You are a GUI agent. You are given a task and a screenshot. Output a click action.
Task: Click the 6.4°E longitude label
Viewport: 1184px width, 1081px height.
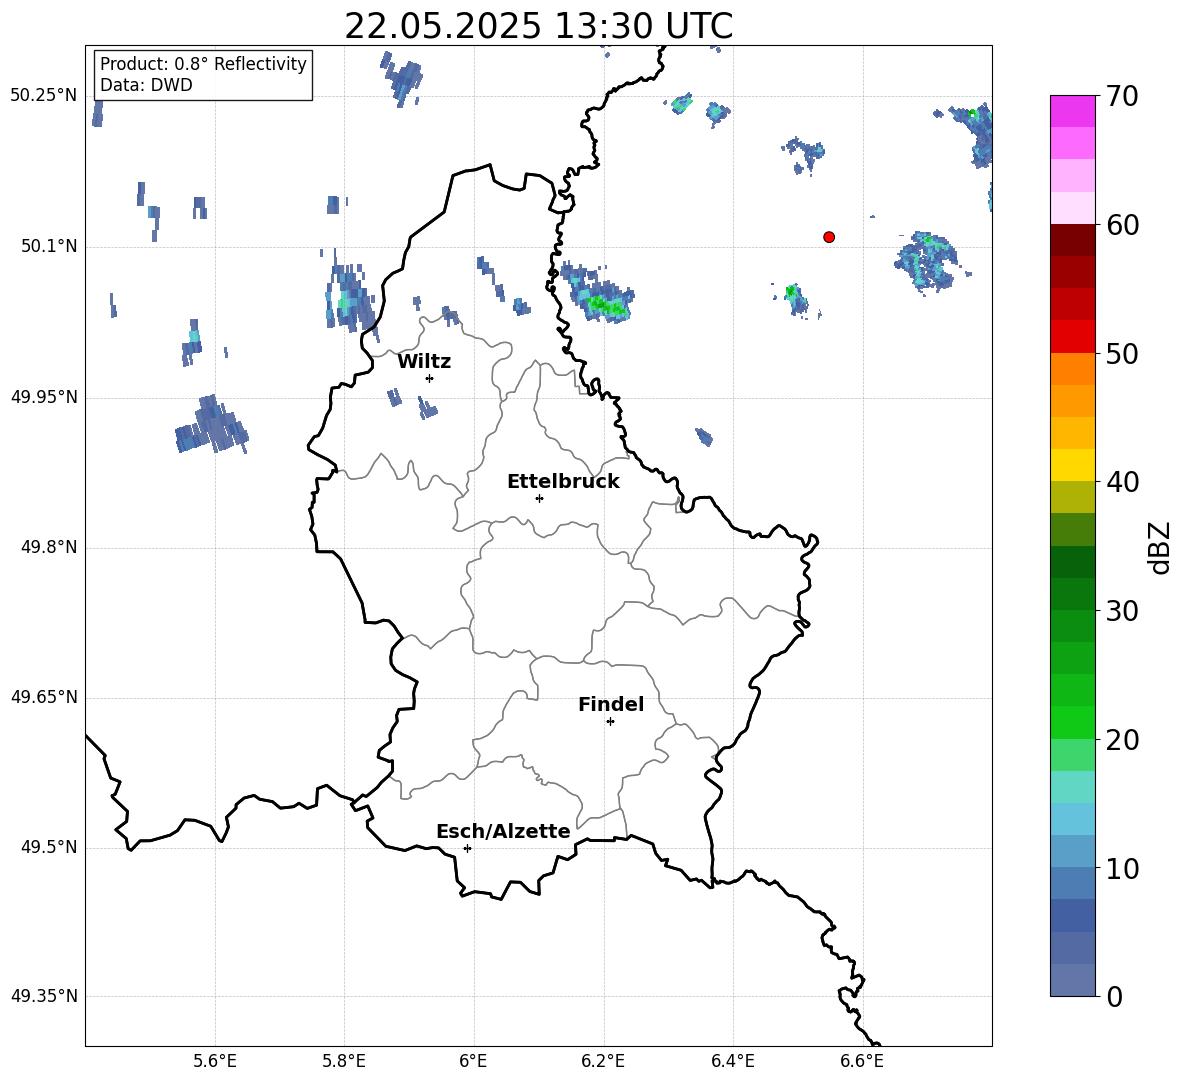click(x=732, y=1061)
